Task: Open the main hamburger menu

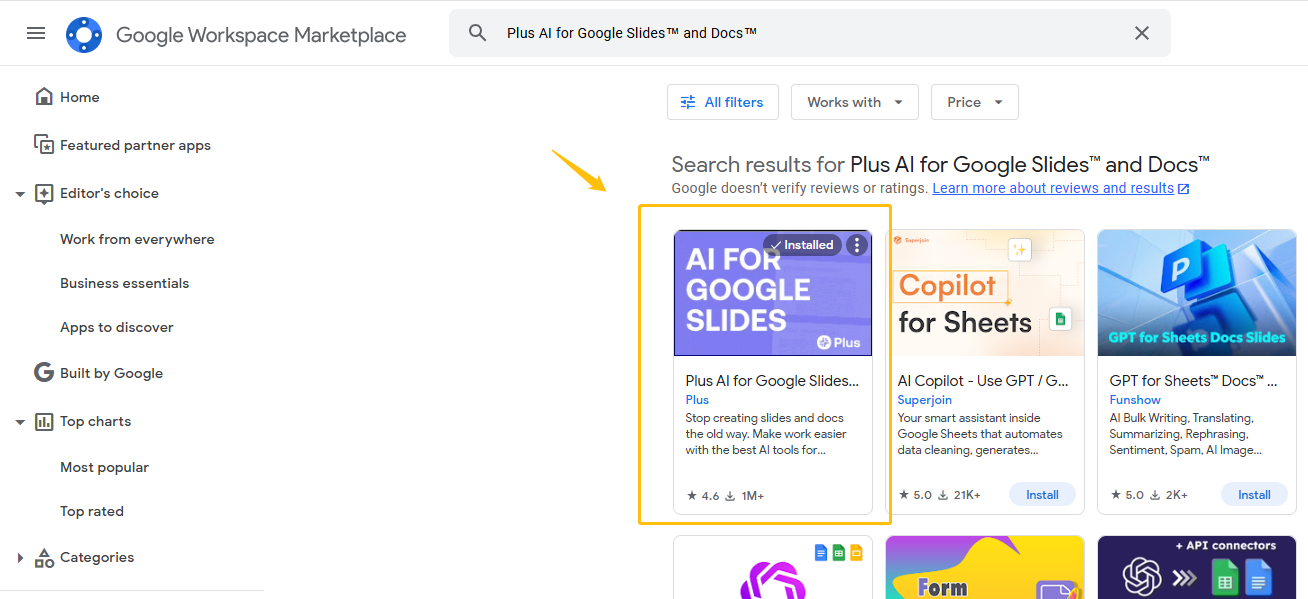Action: [36, 33]
